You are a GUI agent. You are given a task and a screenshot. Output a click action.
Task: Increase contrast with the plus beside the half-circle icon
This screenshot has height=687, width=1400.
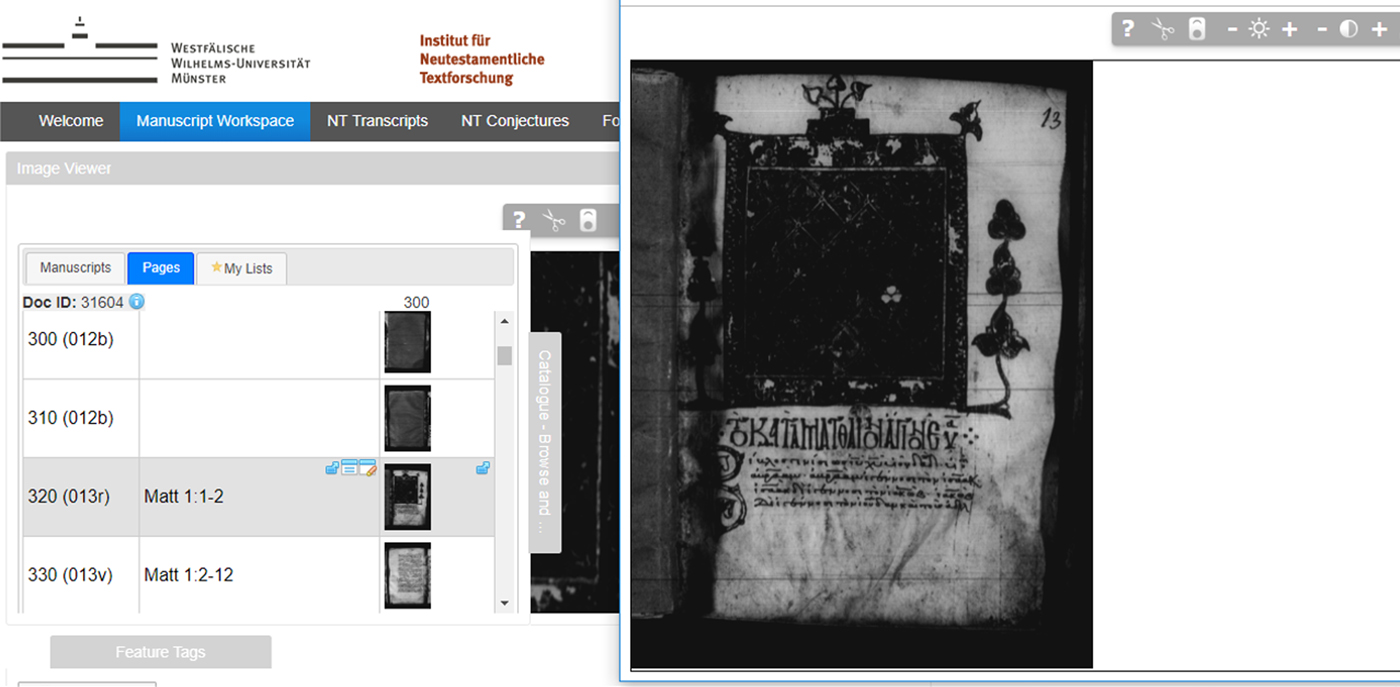(1379, 30)
